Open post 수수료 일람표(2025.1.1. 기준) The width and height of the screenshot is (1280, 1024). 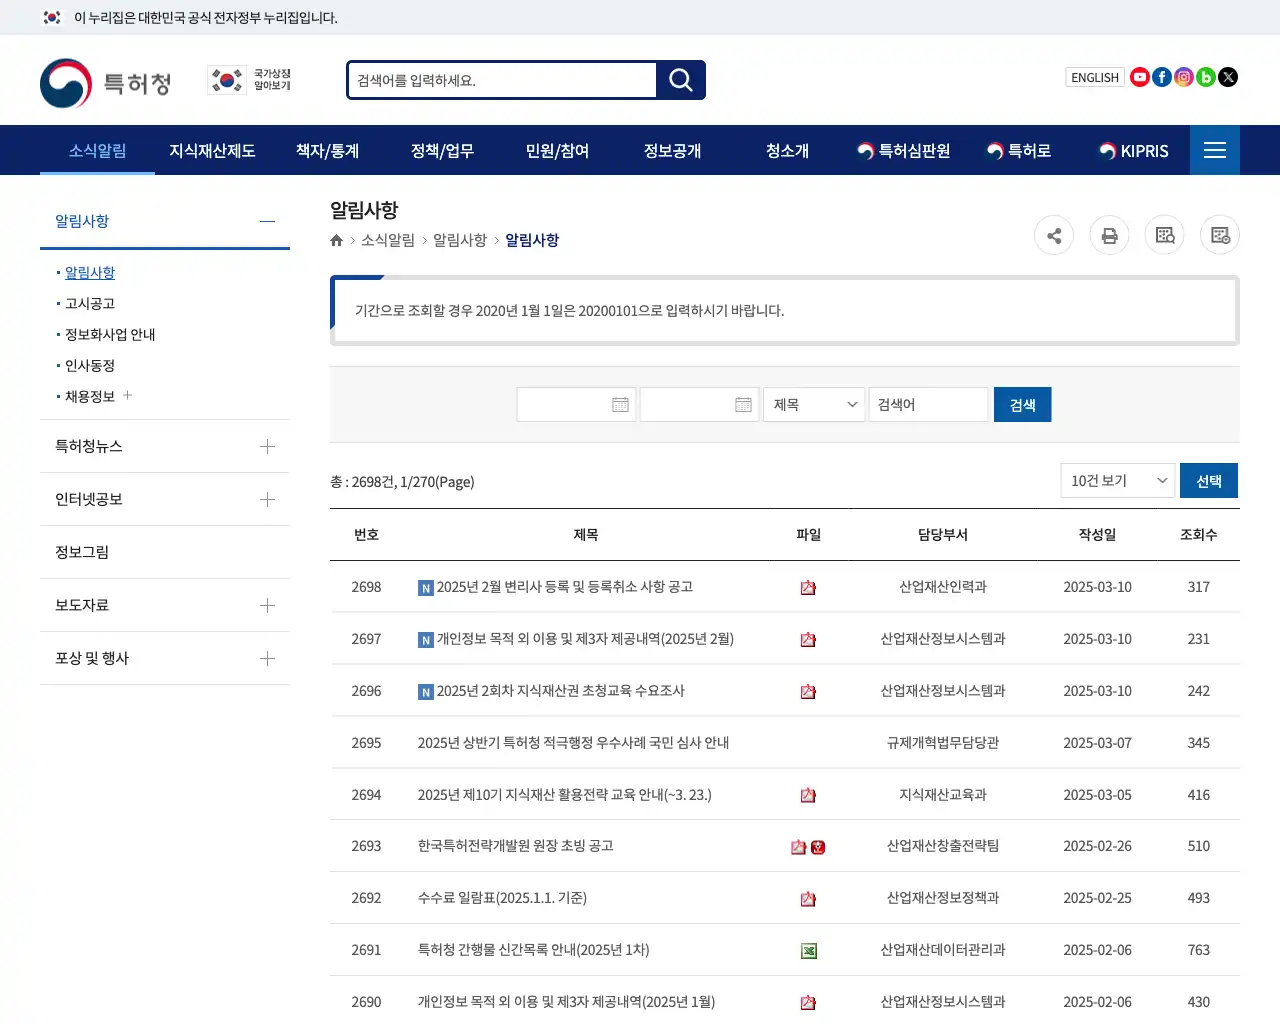tap(502, 898)
